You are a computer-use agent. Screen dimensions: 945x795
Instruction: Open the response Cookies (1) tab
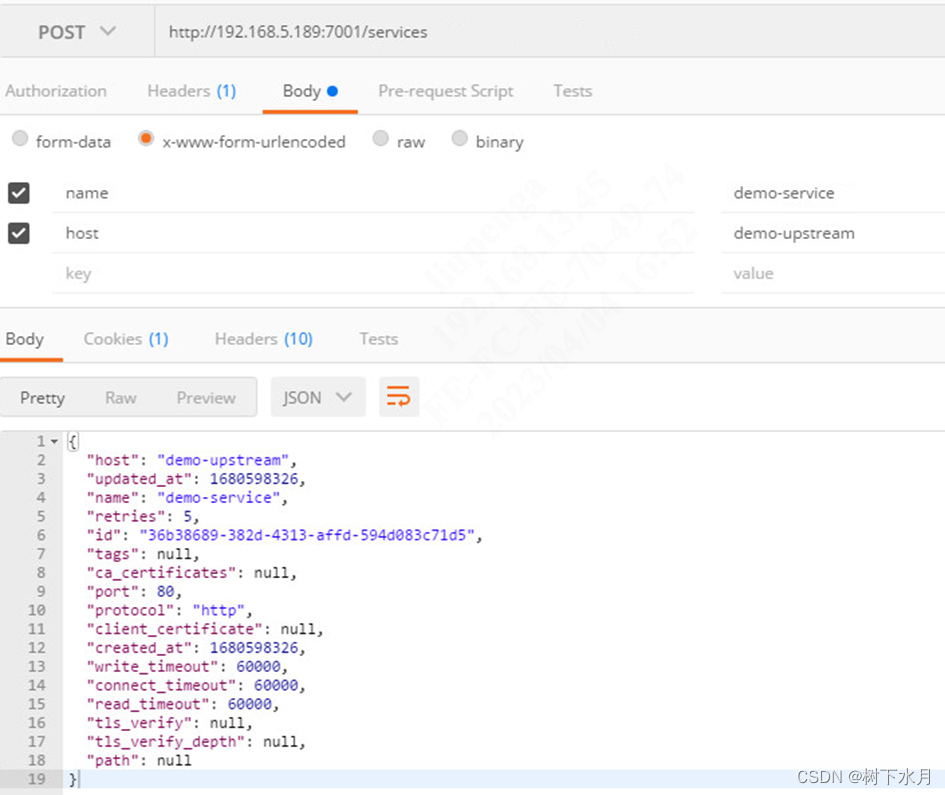[x=126, y=339]
